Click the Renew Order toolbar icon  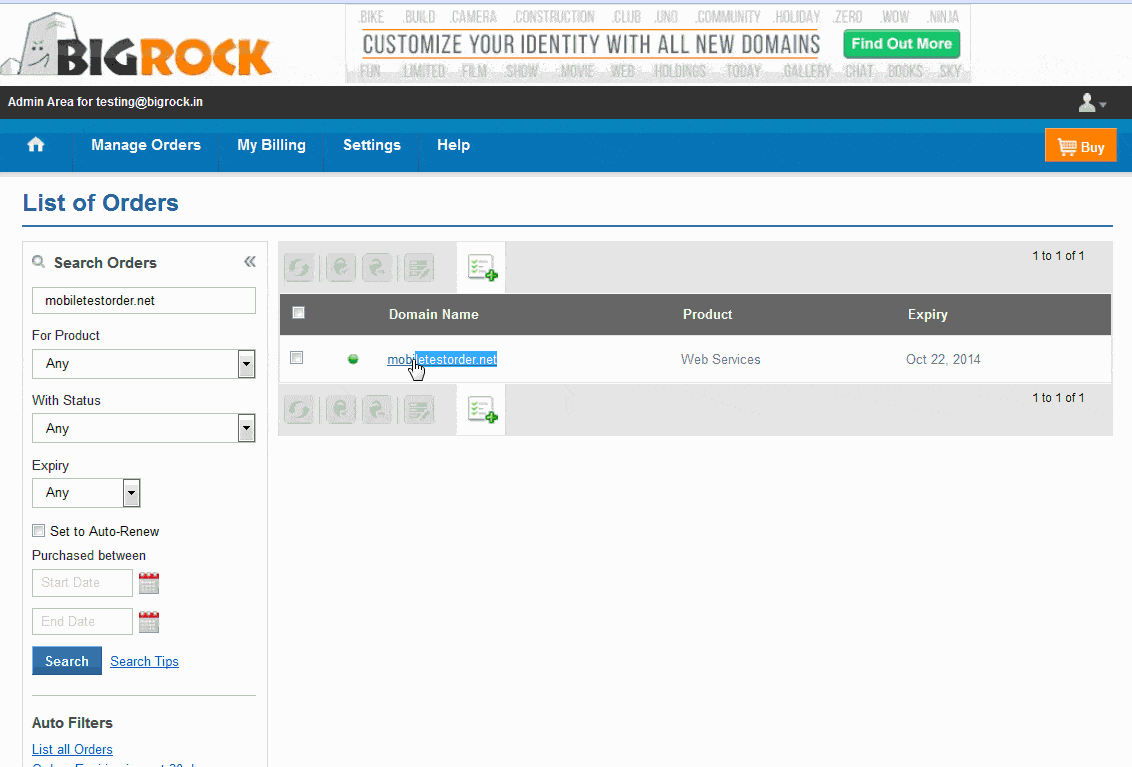(298, 267)
